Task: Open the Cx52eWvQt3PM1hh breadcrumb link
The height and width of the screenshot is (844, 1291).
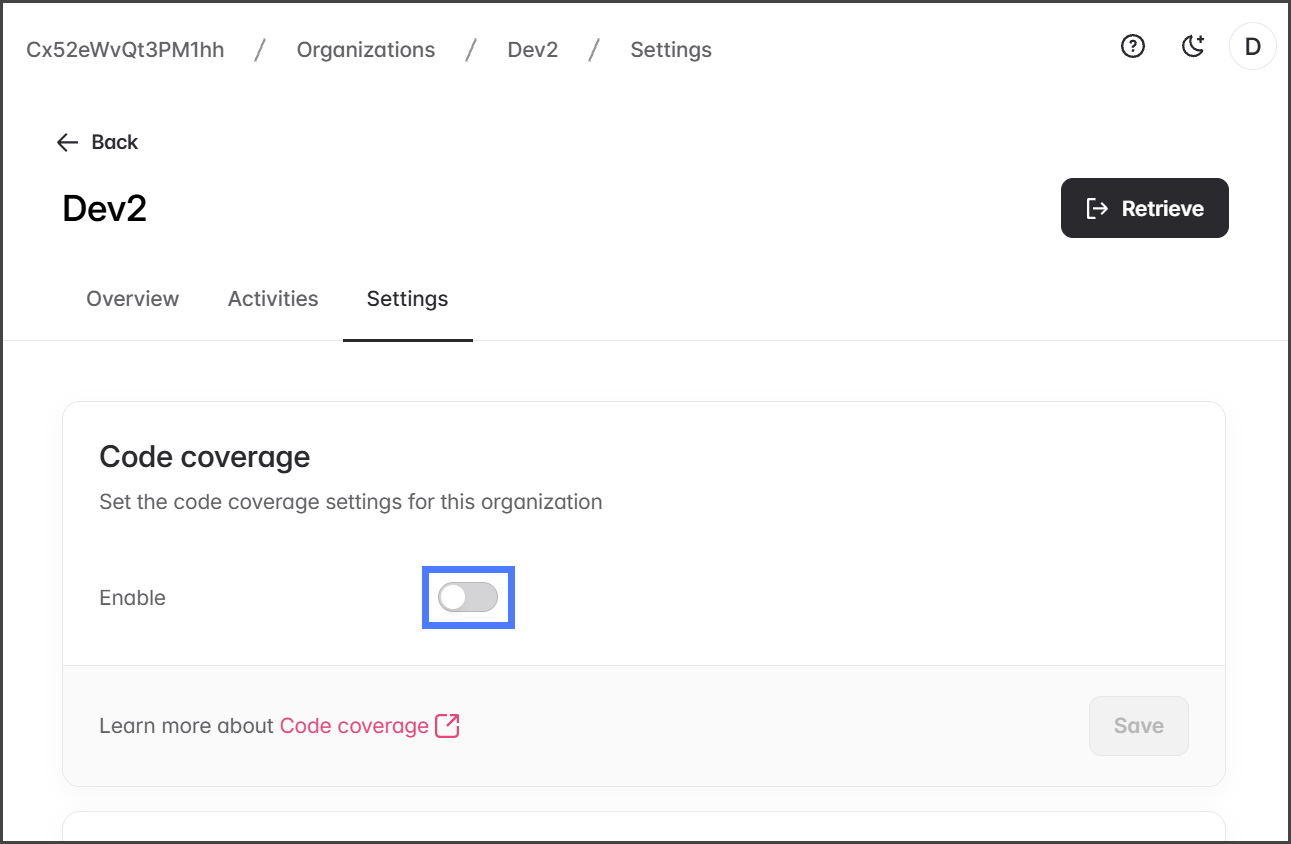Action: [125, 50]
